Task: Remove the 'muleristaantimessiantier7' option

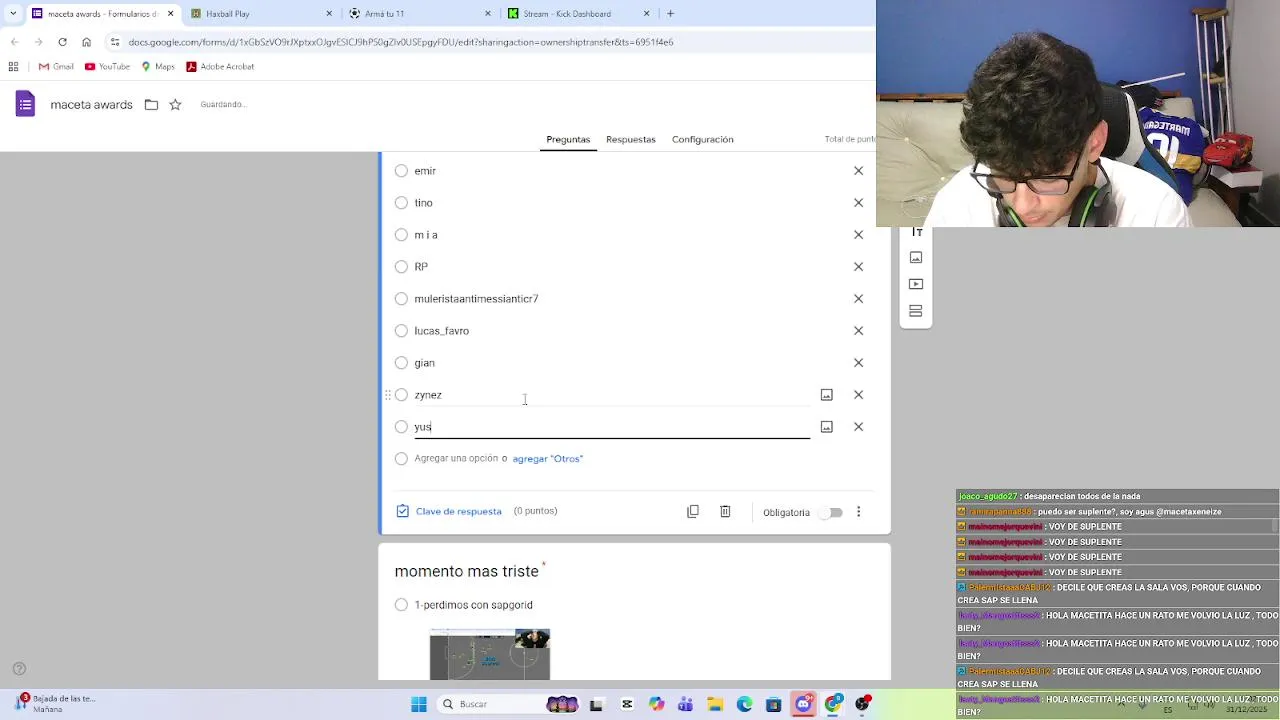Action: [858, 299]
